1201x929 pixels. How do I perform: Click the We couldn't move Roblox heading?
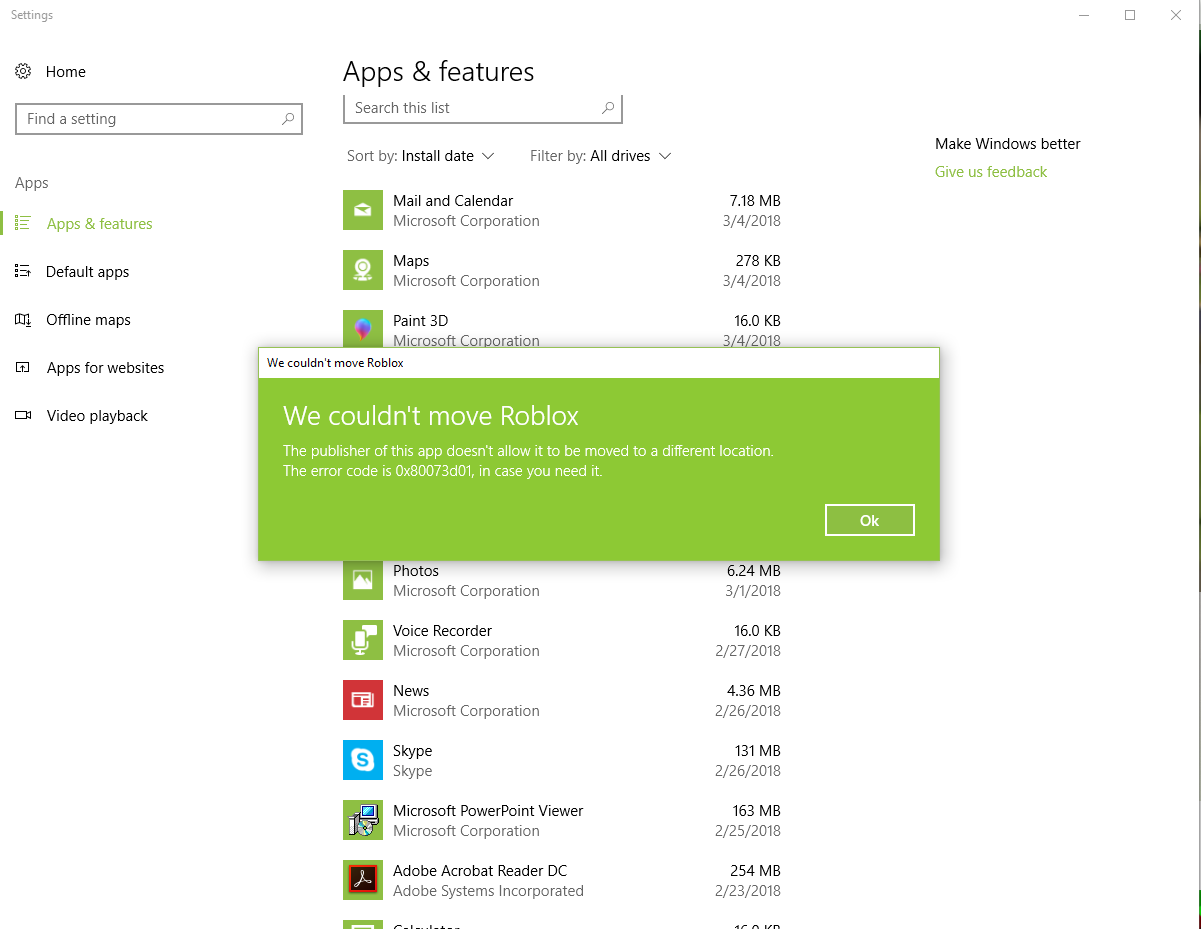click(x=431, y=416)
